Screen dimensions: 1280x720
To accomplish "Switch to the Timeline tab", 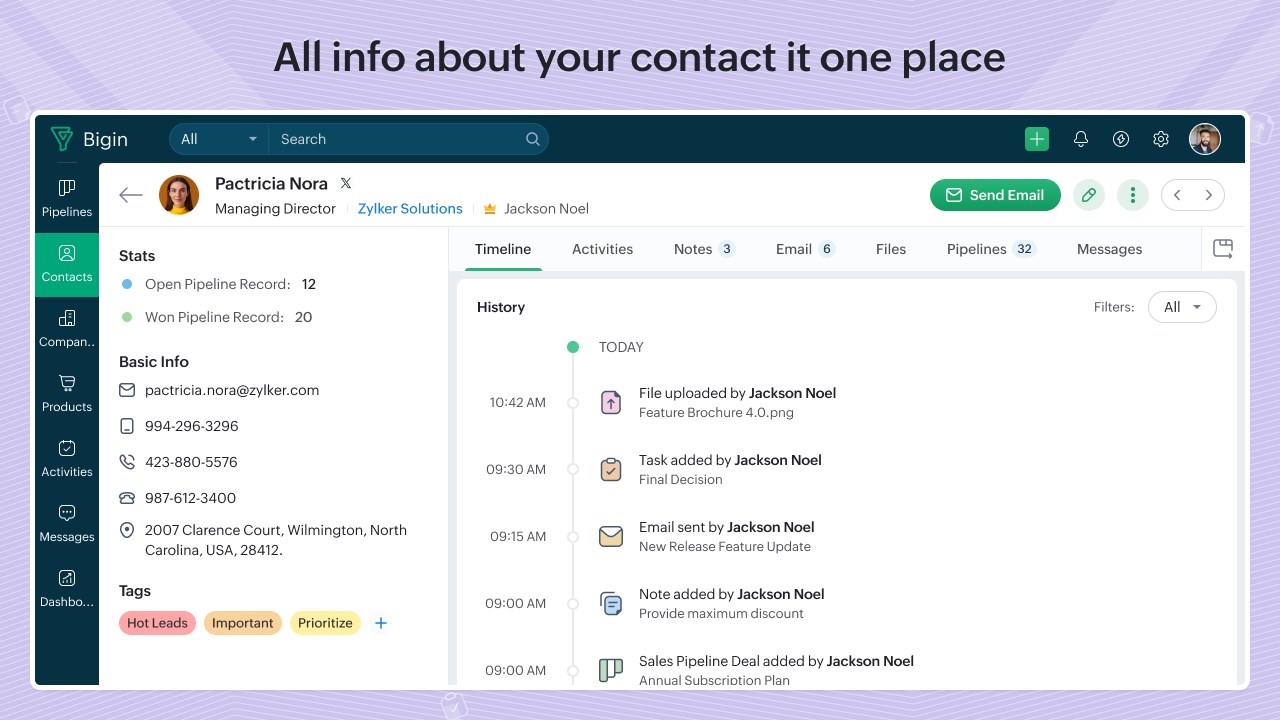I will pos(503,249).
